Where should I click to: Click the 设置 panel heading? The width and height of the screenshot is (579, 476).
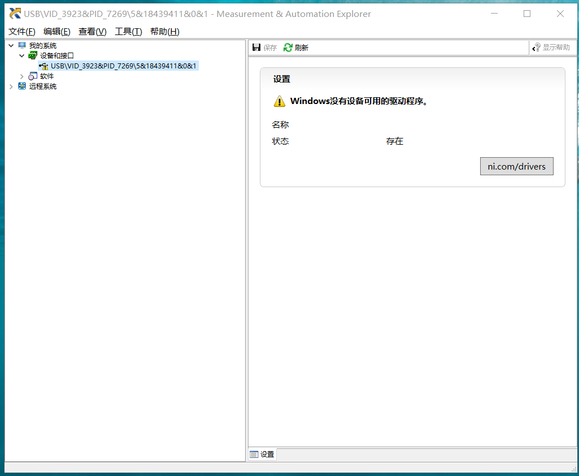point(282,79)
